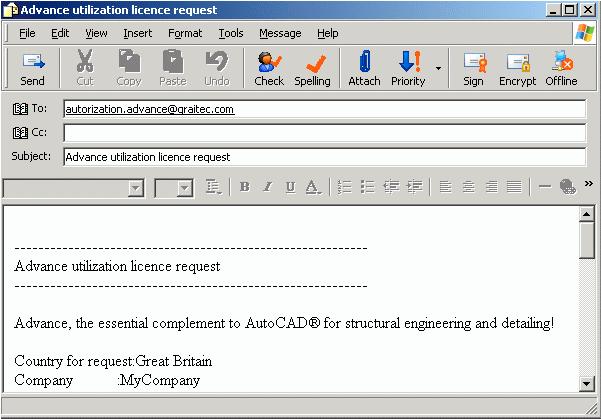Maximize the message window

coord(570,10)
